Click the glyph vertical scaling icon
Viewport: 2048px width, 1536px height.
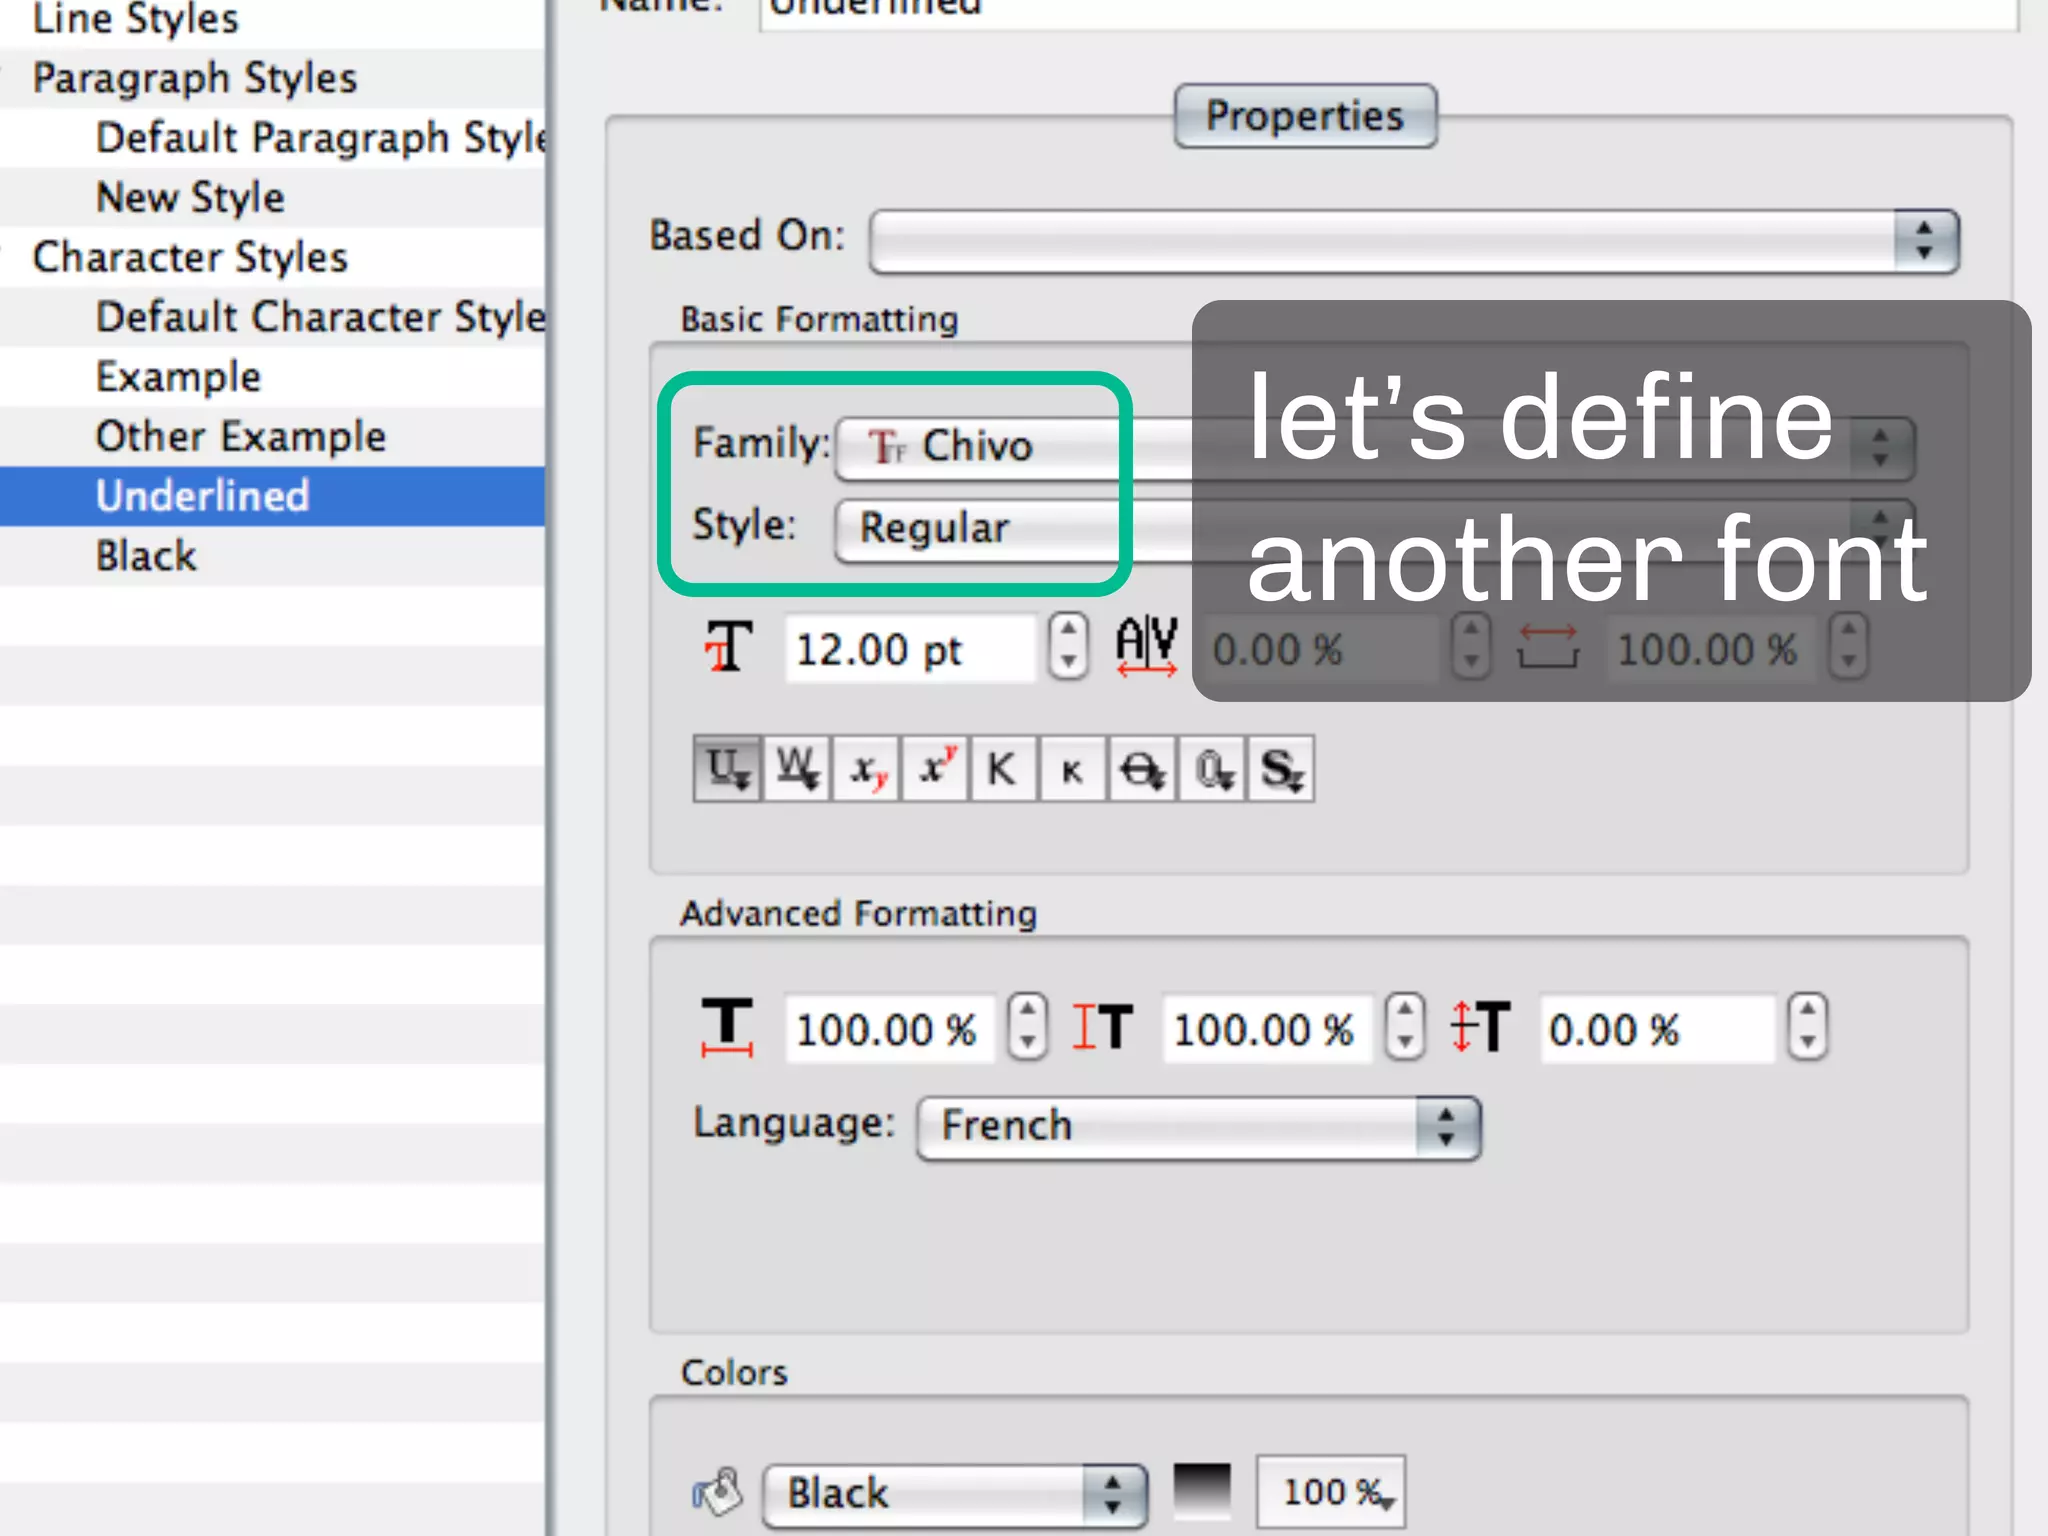pos(1102,1027)
